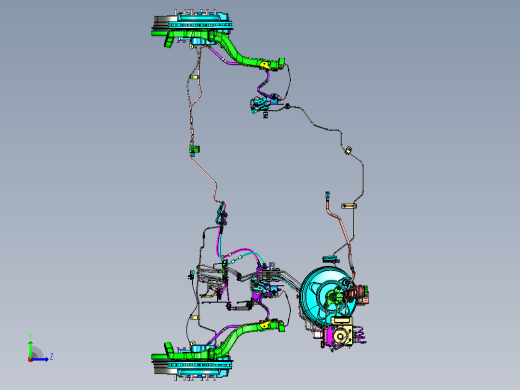The width and height of the screenshot is (520, 390).
Task: Click the beige ABS hydraulic unit block
Action: click(x=343, y=333)
